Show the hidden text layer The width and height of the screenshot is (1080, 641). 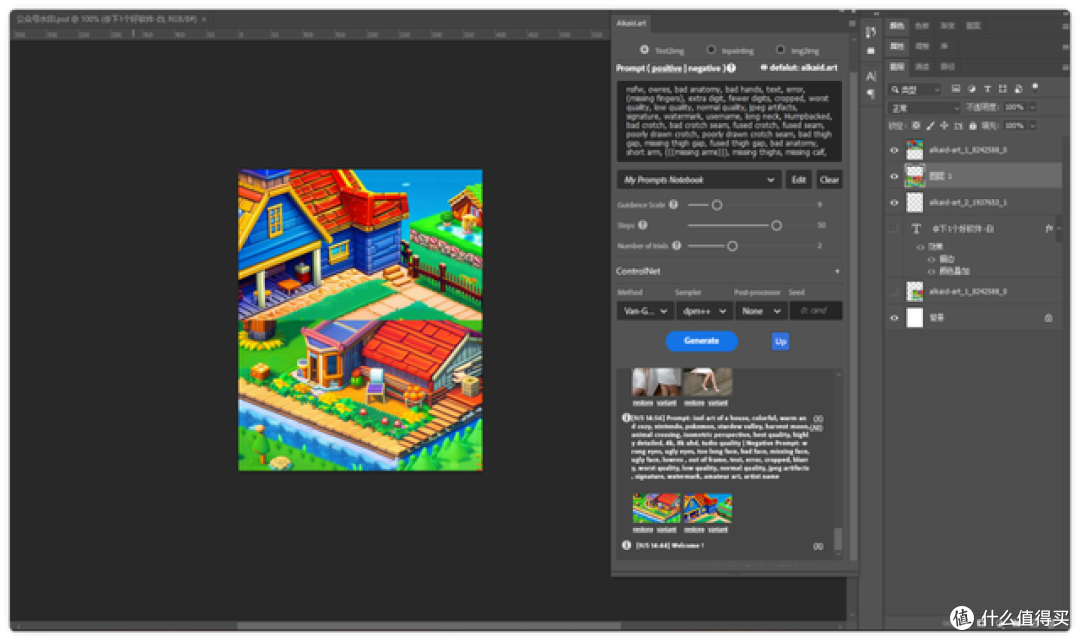894,229
